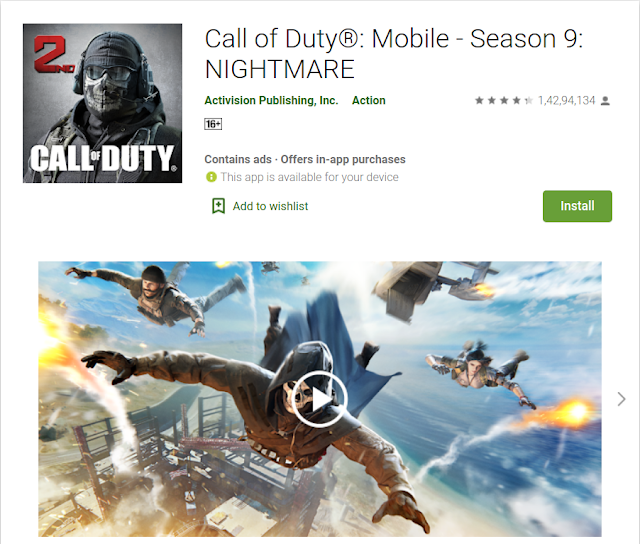Click the 16+ content rating badge
The height and width of the screenshot is (544, 640).
coord(213,124)
